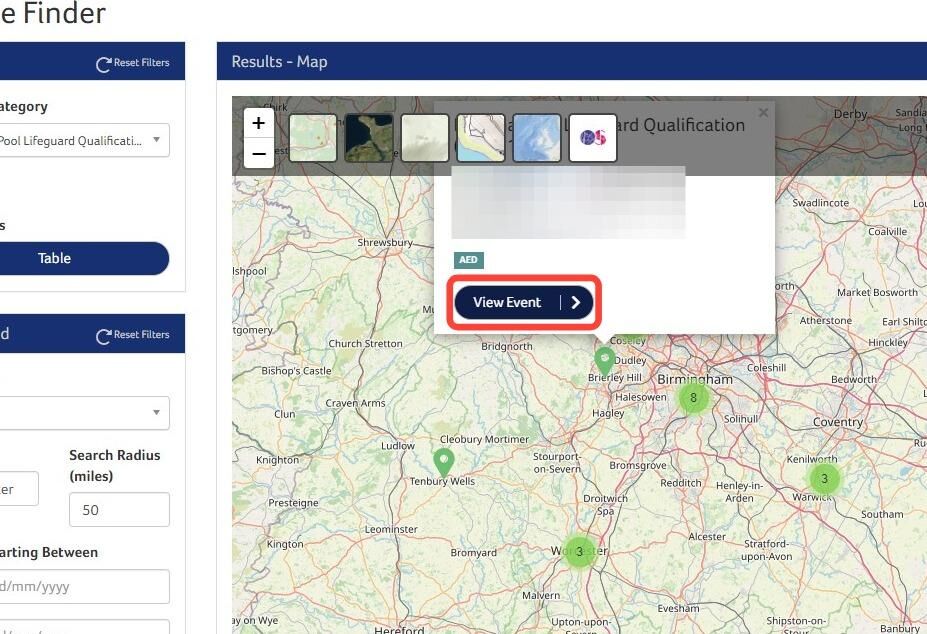
Task: Click the Church Stretton label on the map
Action: tap(365, 344)
